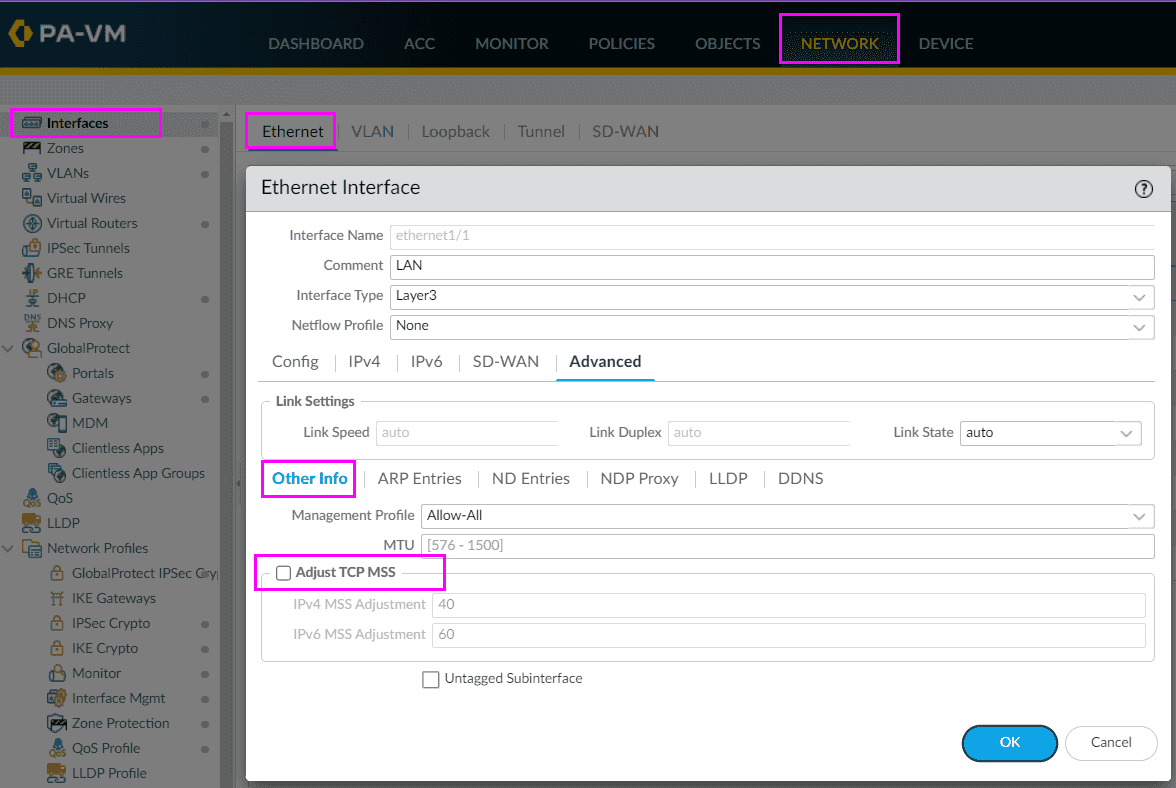The width and height of the screenshot is (1176, 788).
Task: Click the Virtual Routers sidebar icon
Action: 31,223
